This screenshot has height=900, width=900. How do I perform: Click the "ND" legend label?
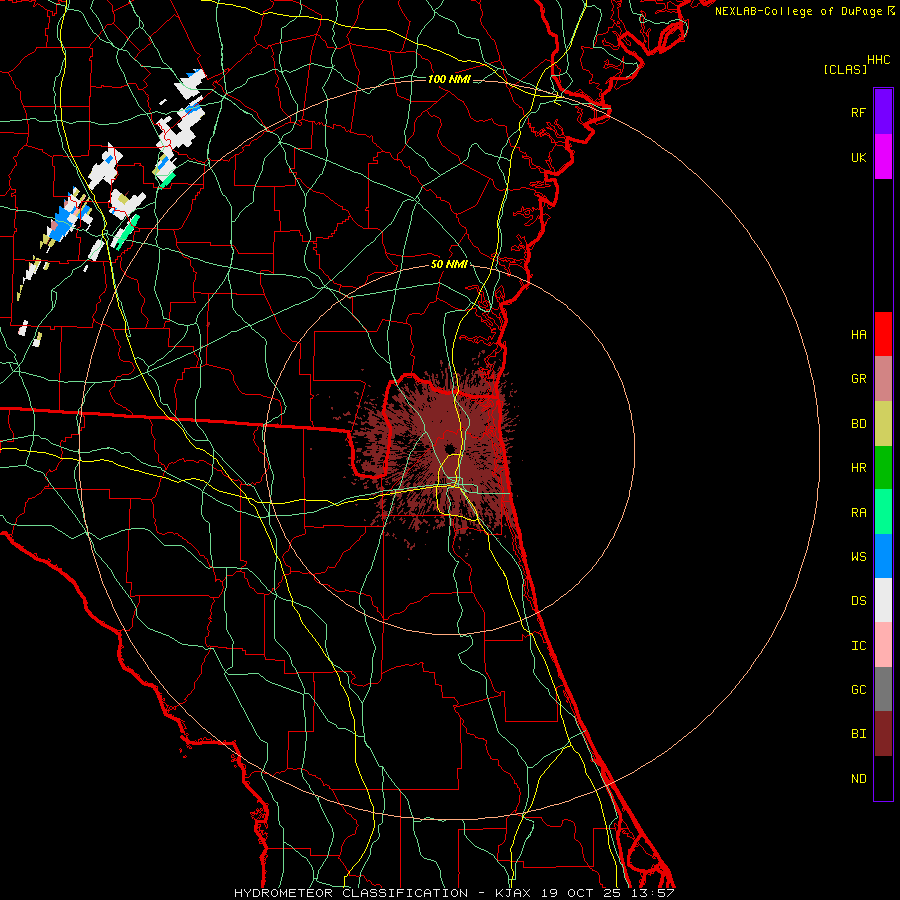[x=858, y=778]
